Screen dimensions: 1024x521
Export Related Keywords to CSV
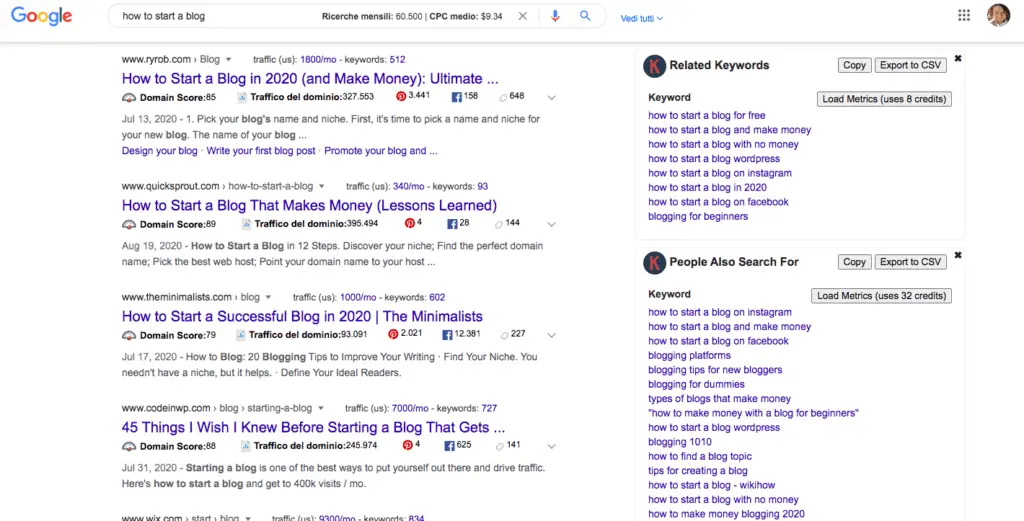pyautogui.click(x=910, y=65)
